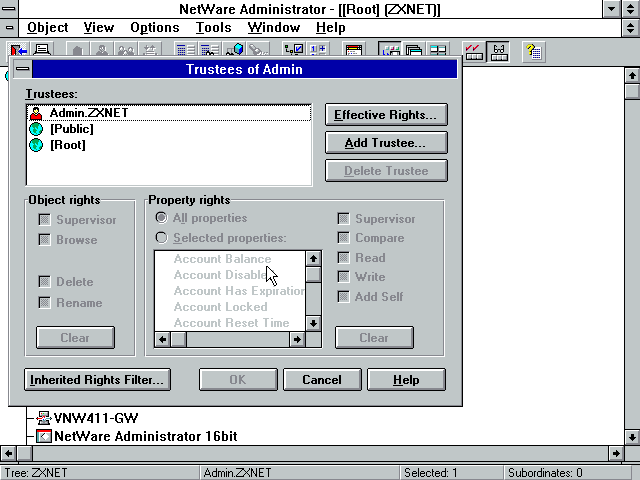640x480 pixels.
Task: Click the create user toolbar icon
Action: click(102, 50)
